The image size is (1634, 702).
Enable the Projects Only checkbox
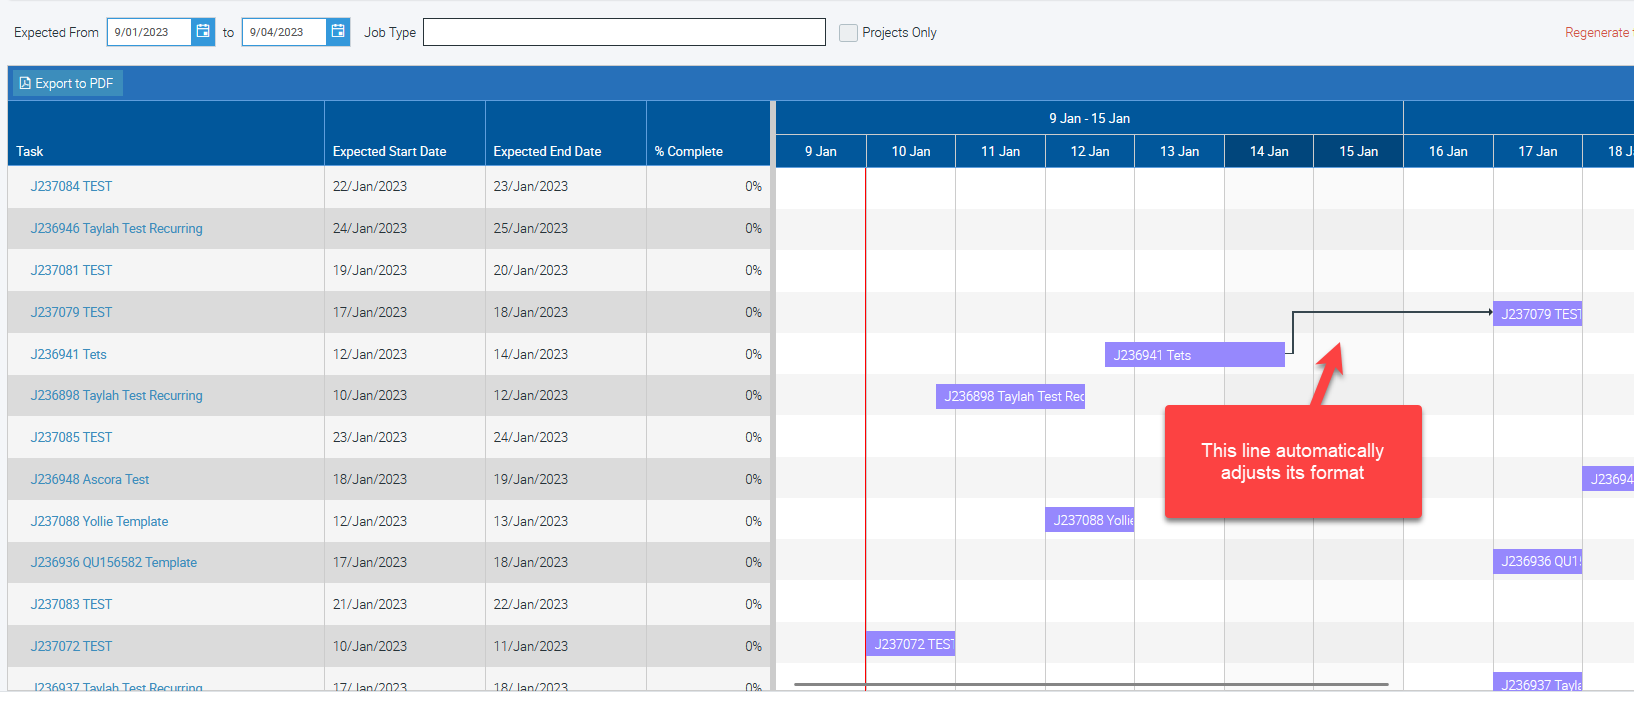point(848,33)
